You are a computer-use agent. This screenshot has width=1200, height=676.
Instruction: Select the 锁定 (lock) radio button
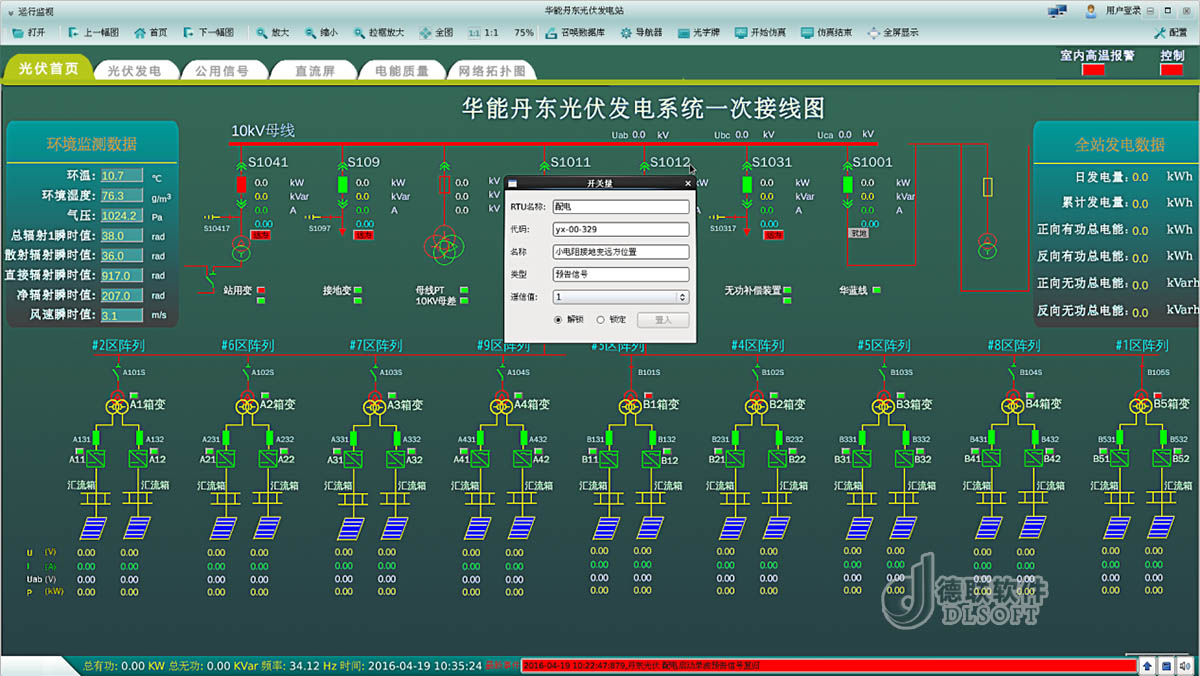coord(601,320)
